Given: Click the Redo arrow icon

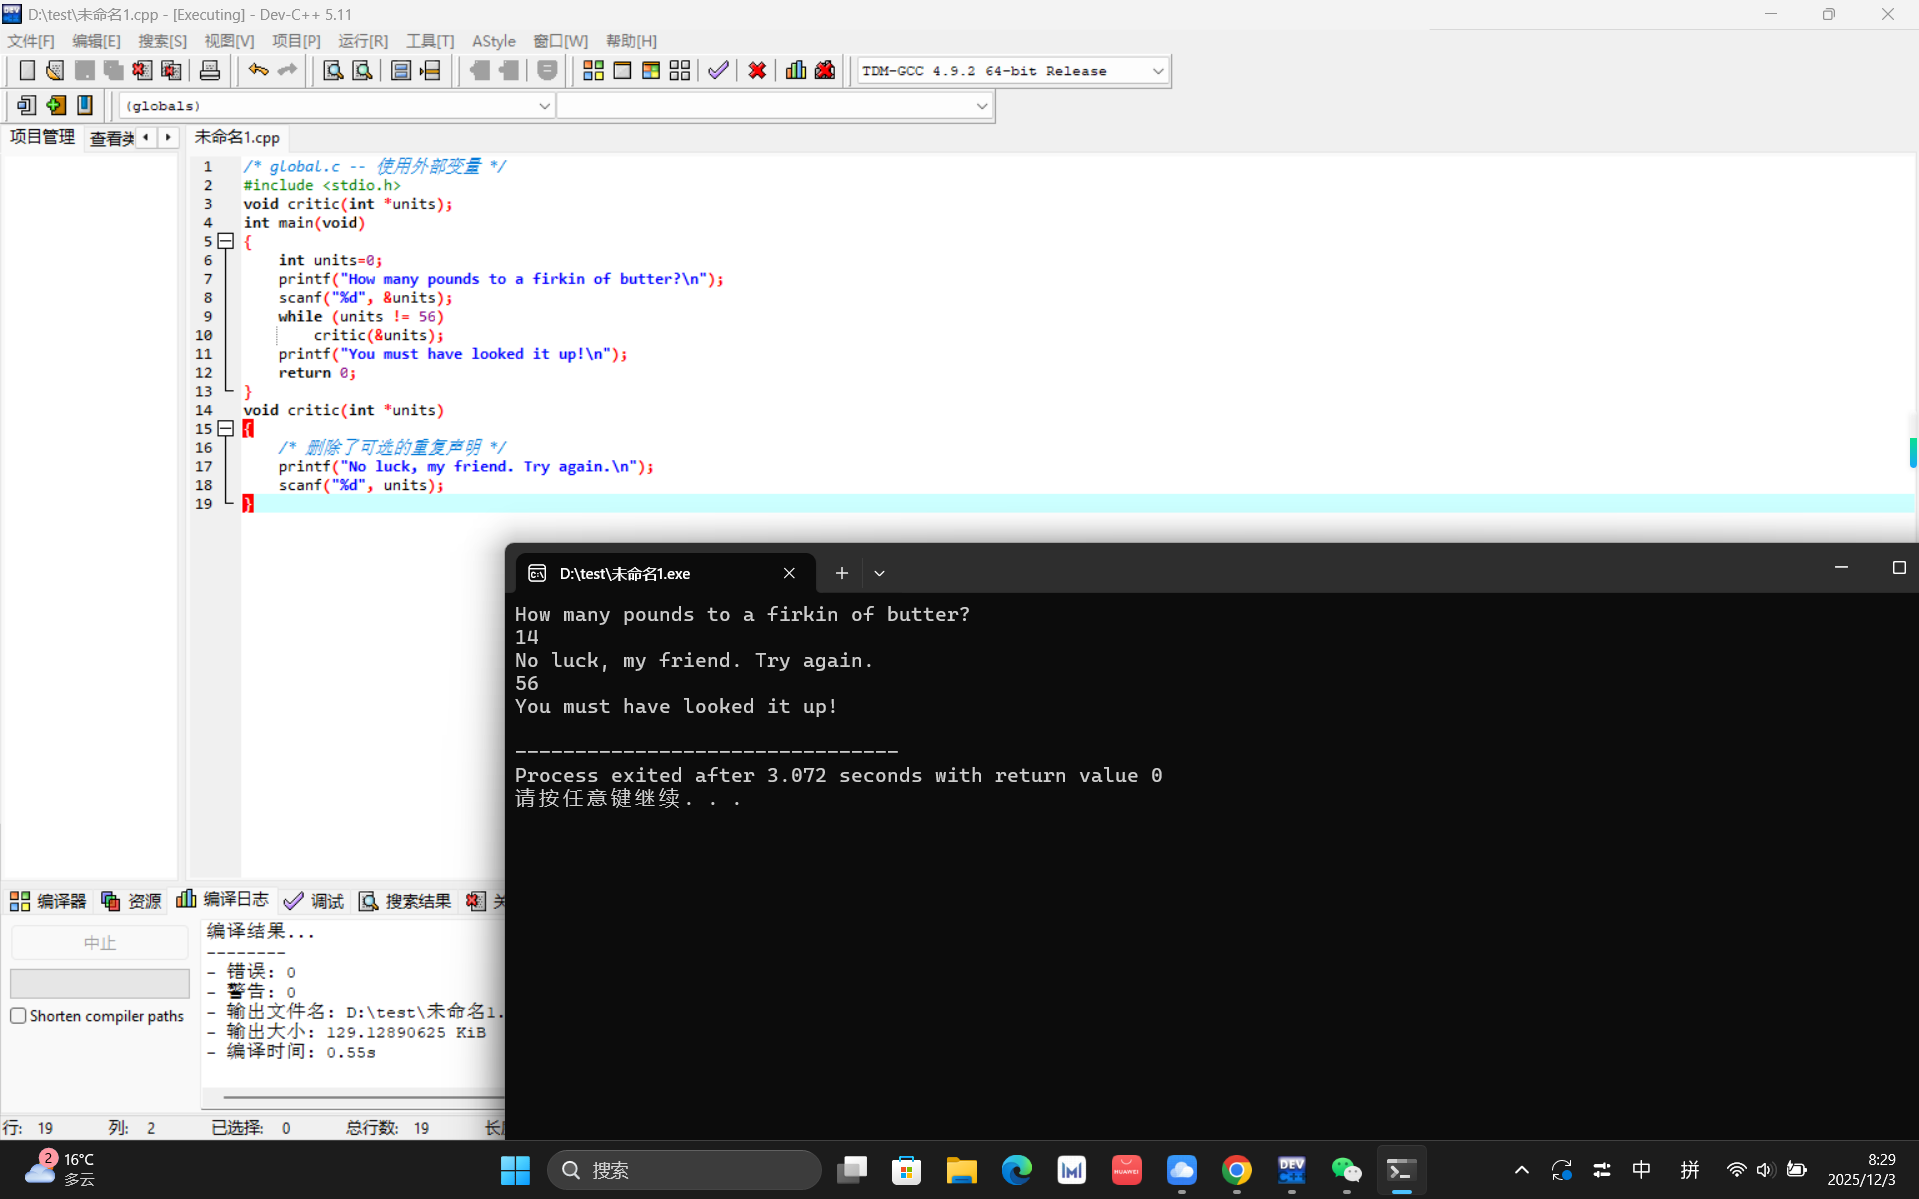Looking at the screenshot, I should pos(287,70).
